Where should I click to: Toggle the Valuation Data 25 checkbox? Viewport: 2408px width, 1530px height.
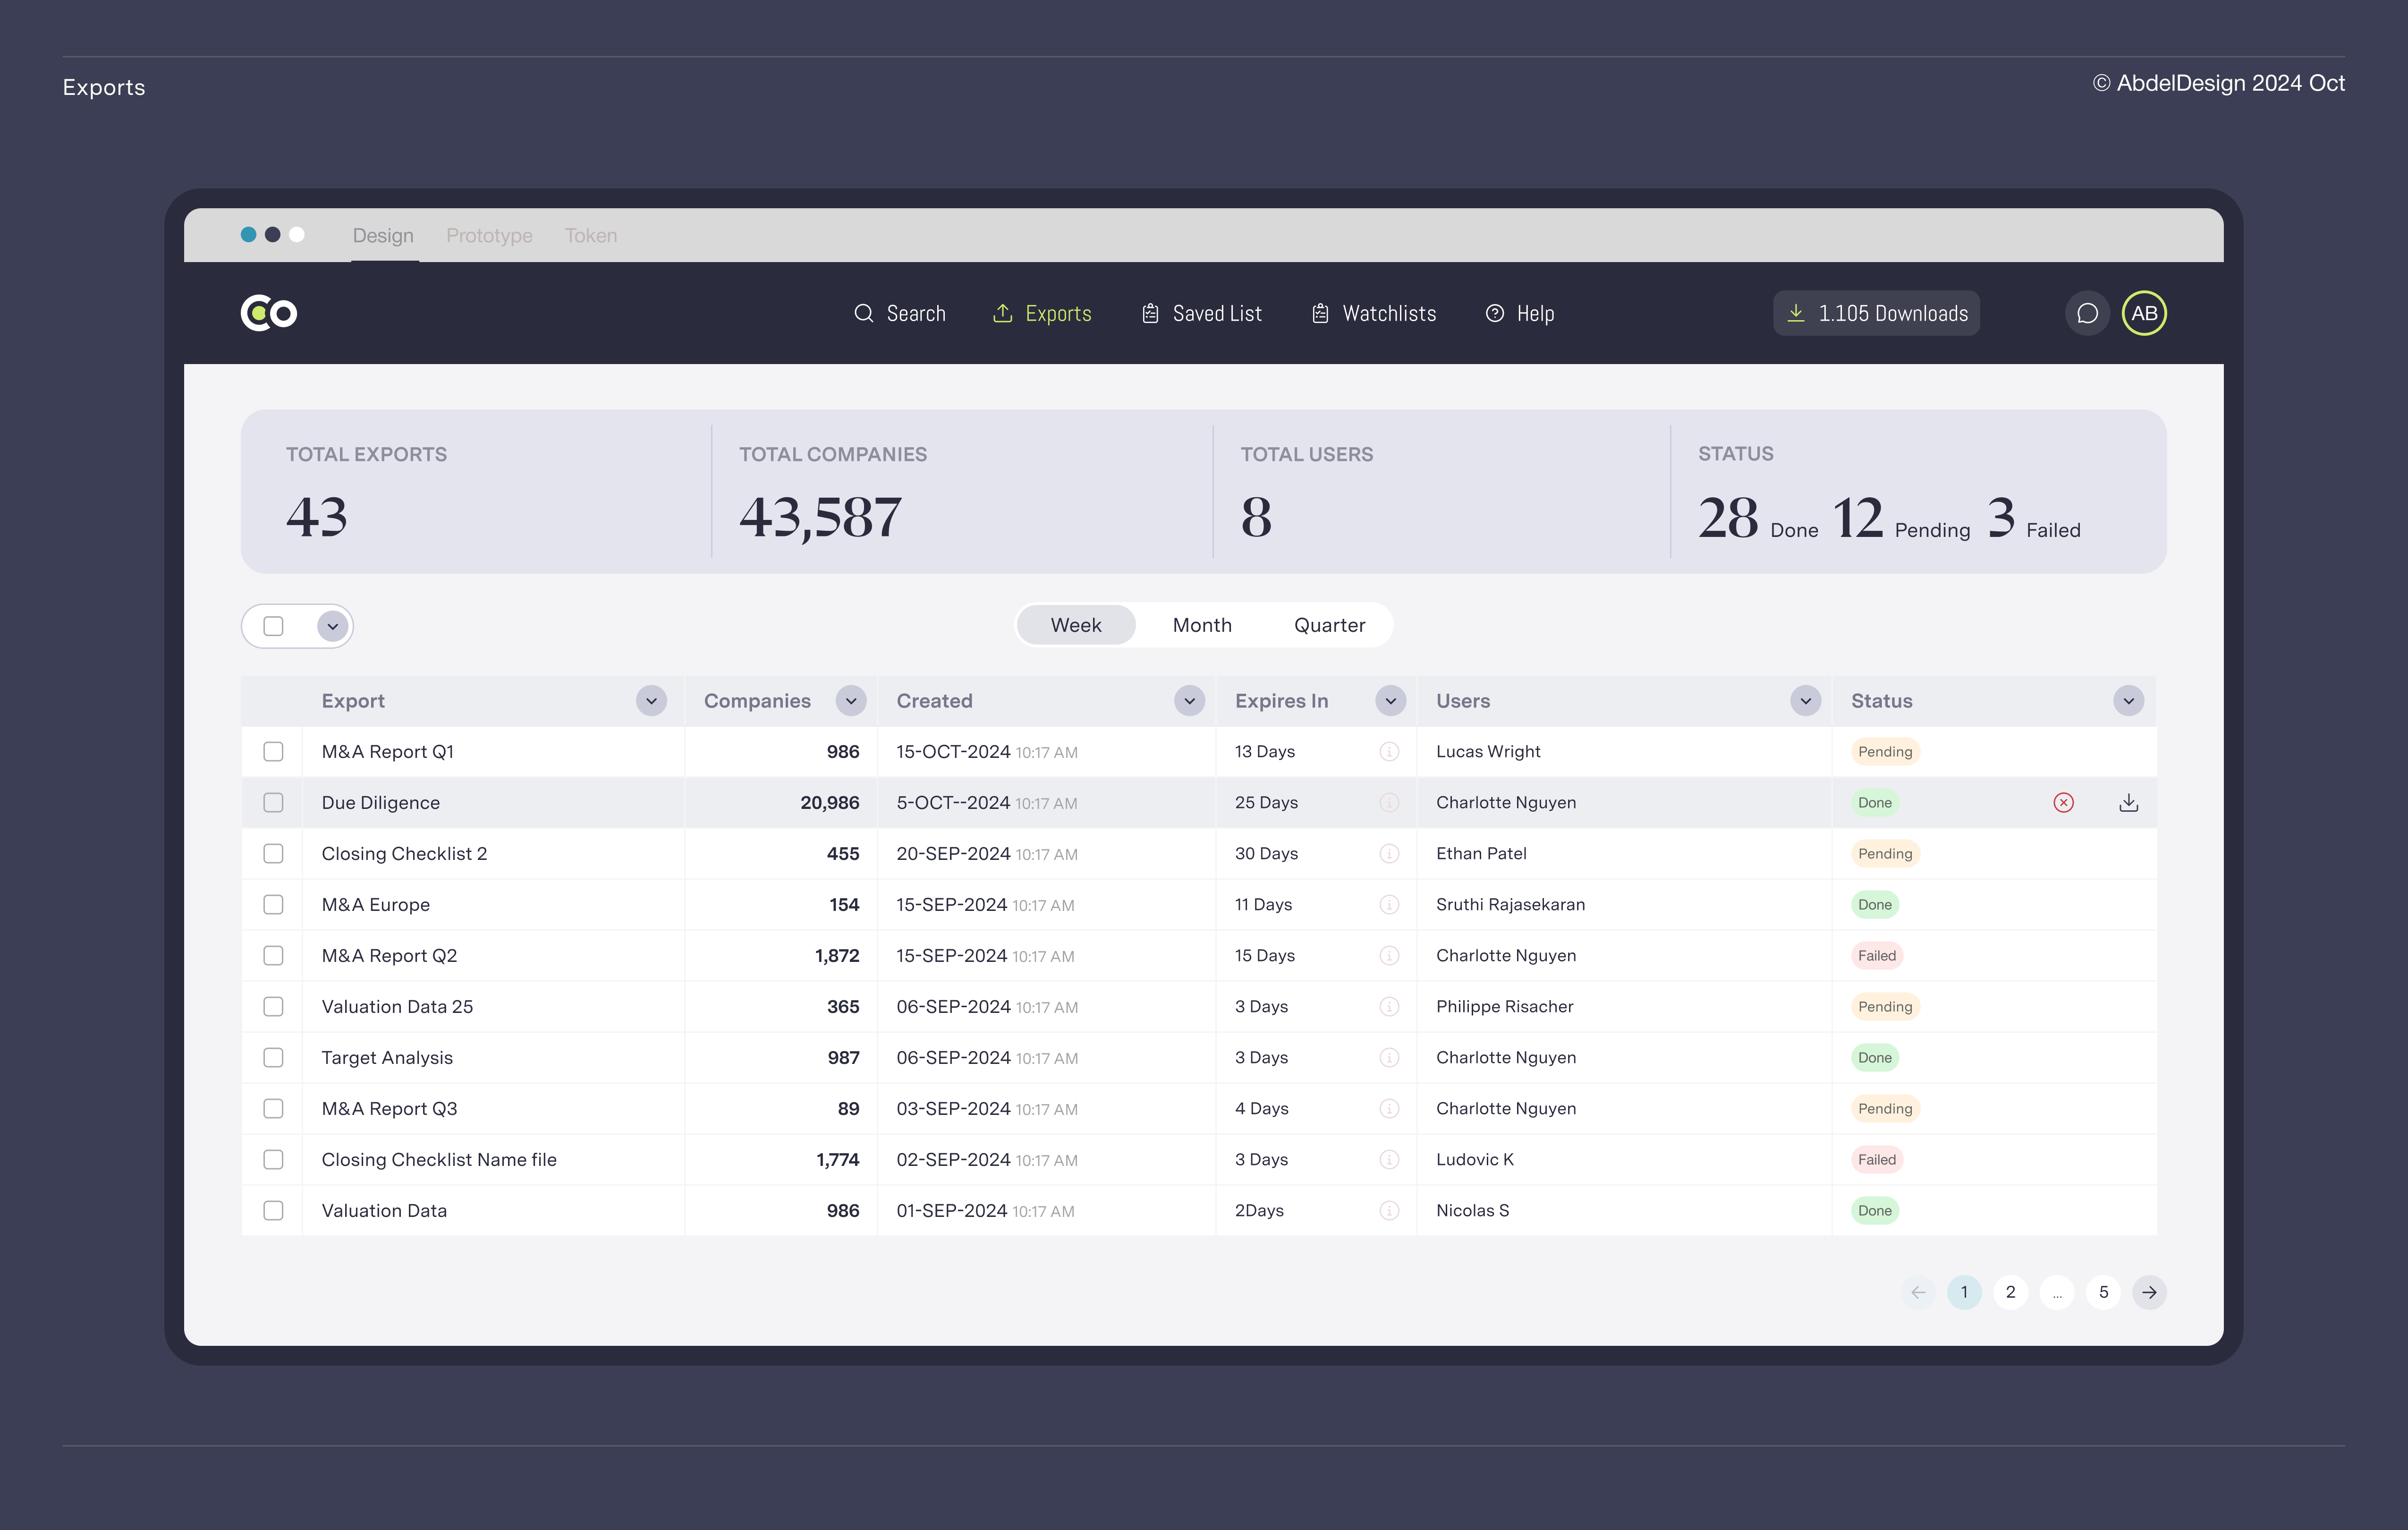[x=273, y=1007]
